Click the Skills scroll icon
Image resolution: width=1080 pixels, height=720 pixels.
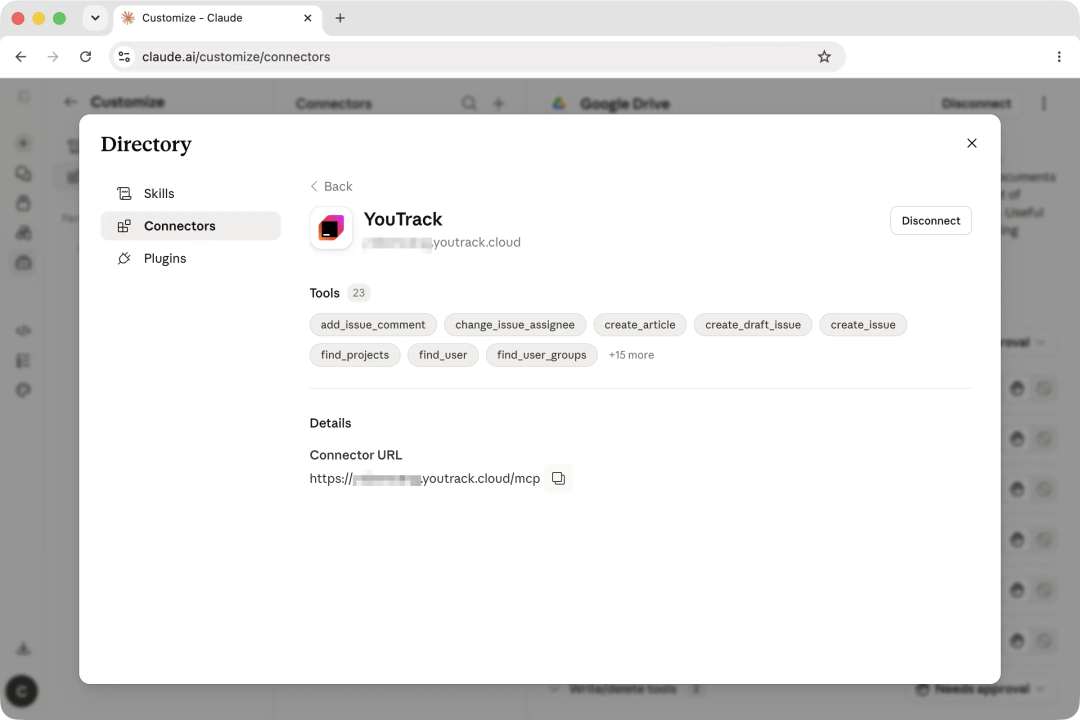[124, 194]
